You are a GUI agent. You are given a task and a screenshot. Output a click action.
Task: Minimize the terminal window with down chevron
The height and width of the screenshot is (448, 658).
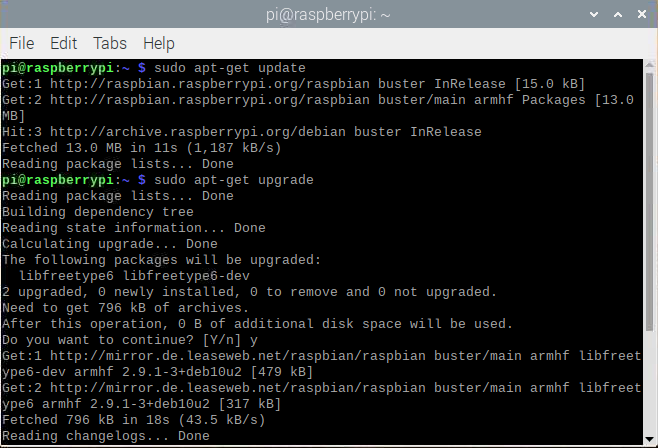[594, 14]
